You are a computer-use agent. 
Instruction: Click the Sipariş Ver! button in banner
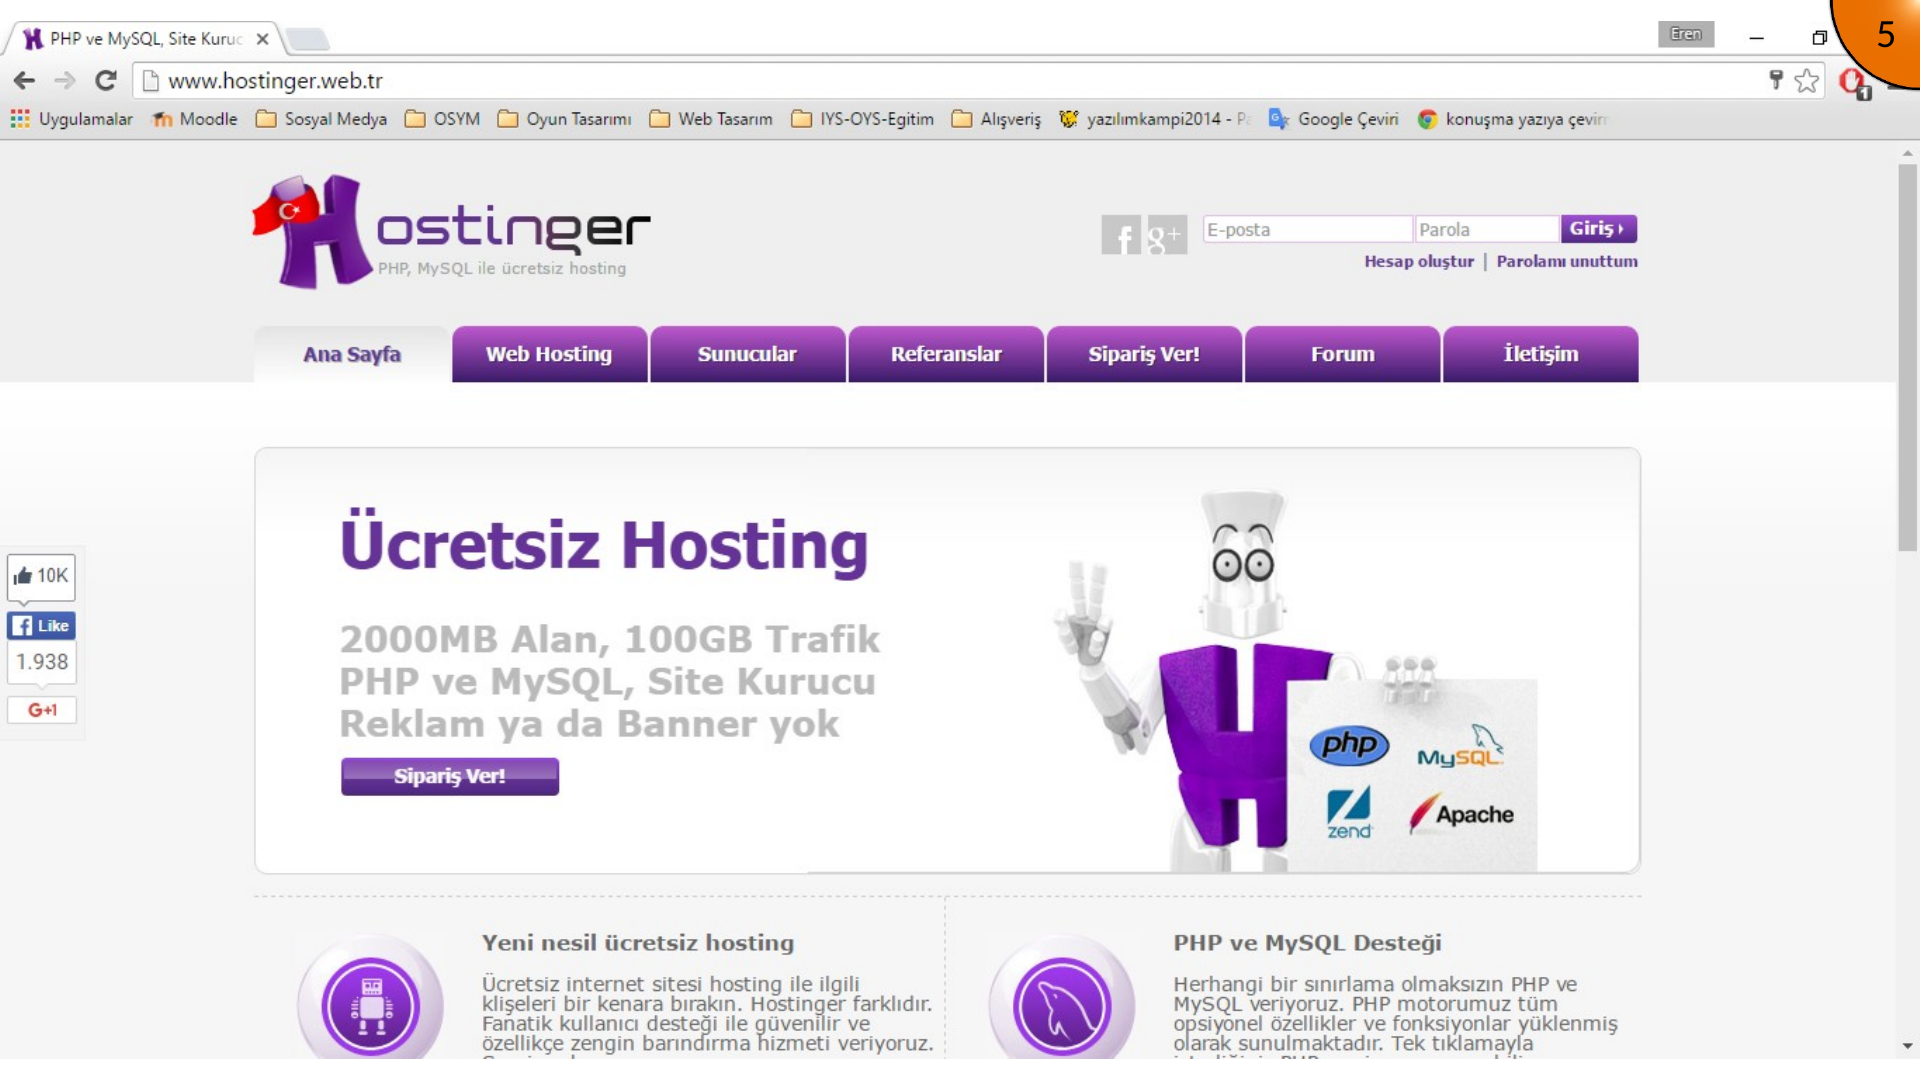pyautogui.click(x=450, y=776)
